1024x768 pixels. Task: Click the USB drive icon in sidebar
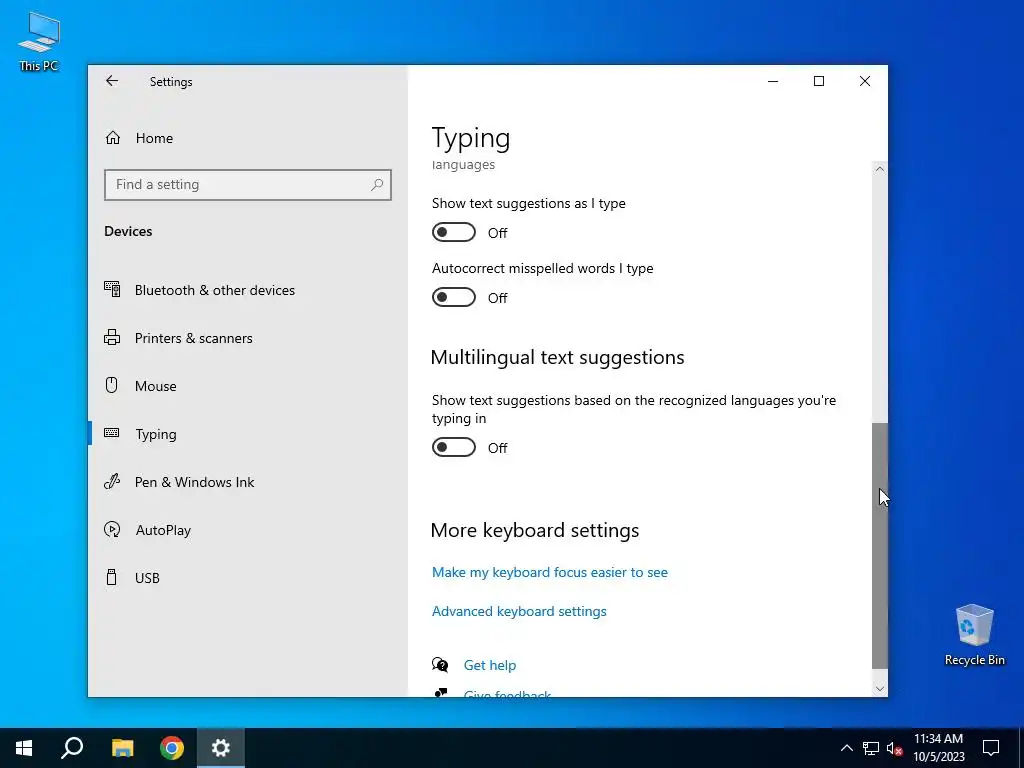coord(112,577)
